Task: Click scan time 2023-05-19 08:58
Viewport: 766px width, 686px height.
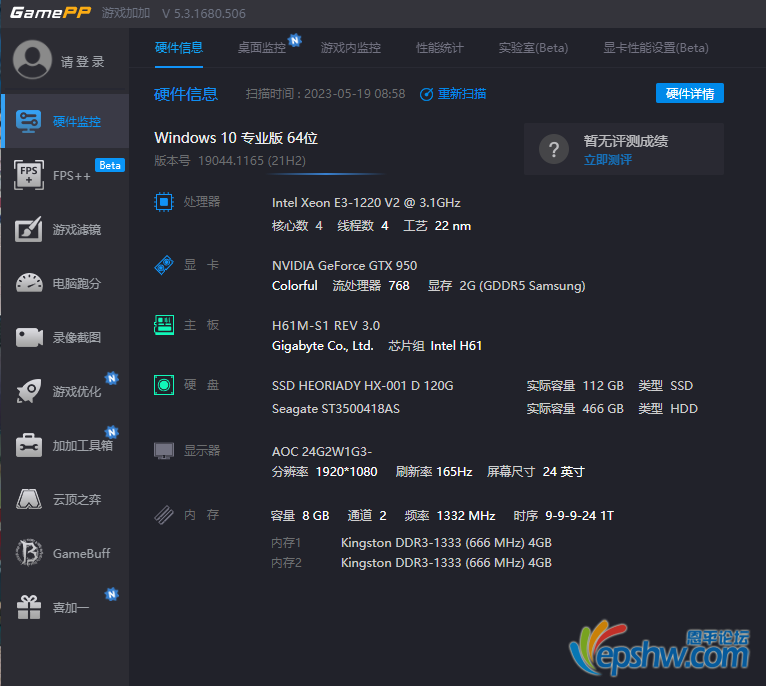Action: [x=355, y=94]
